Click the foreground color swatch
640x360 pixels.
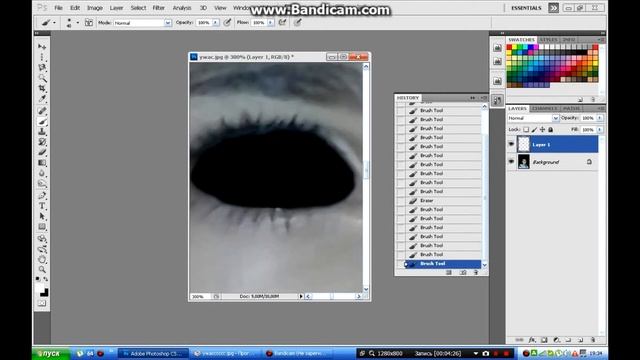[x=40, y=289]
